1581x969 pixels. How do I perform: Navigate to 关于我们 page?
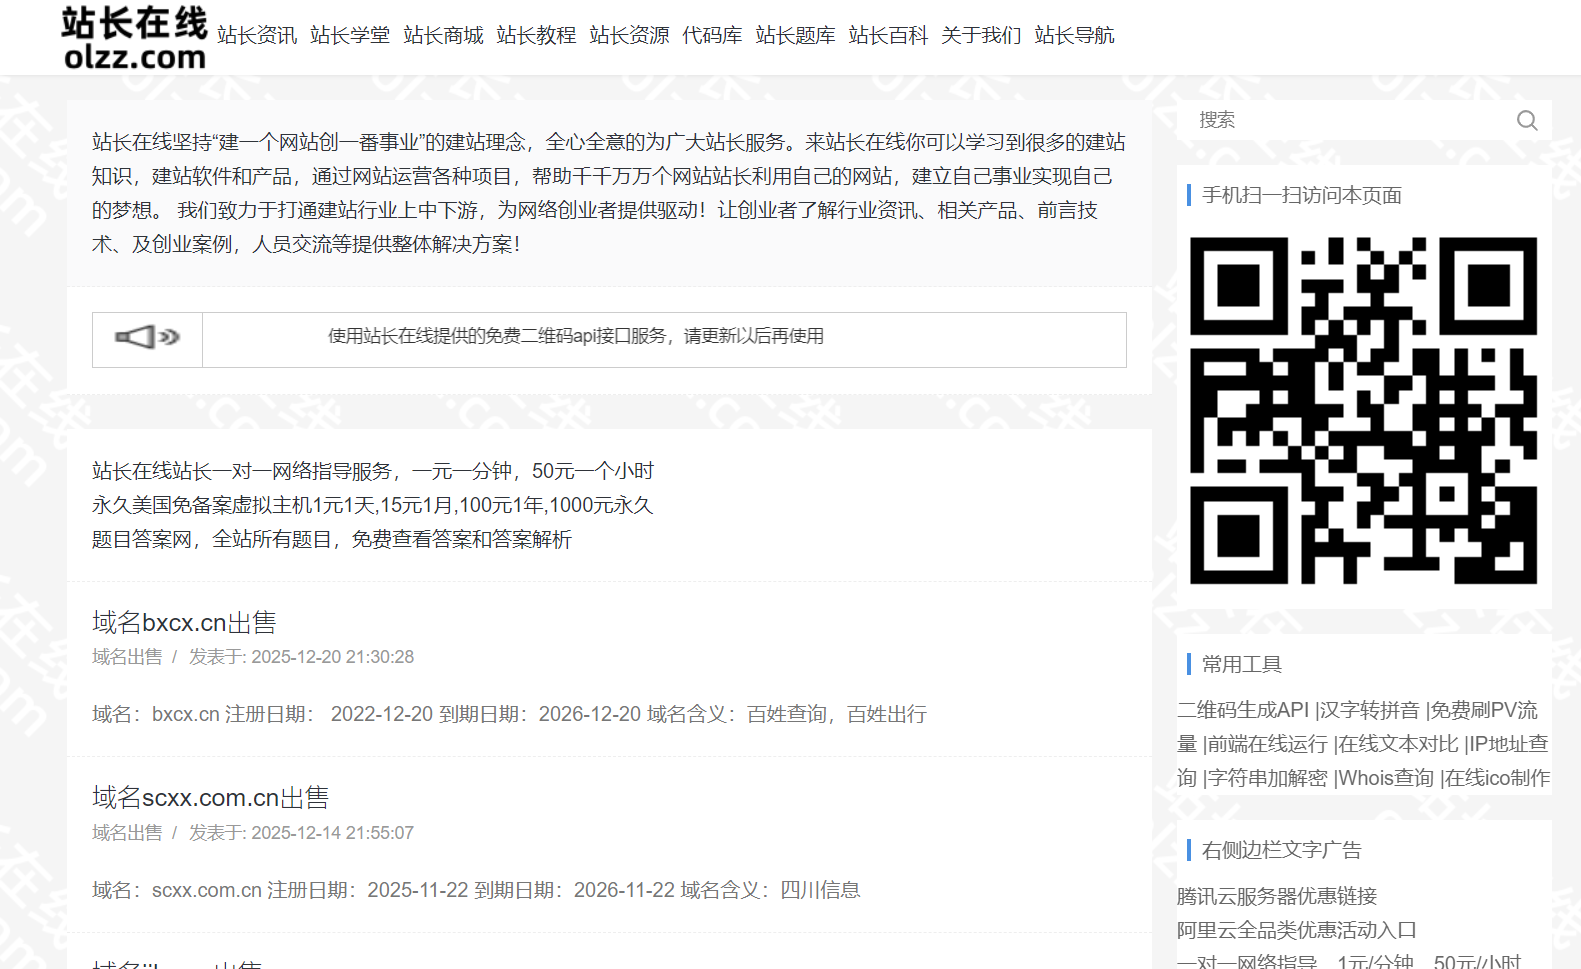pos(981,36)
